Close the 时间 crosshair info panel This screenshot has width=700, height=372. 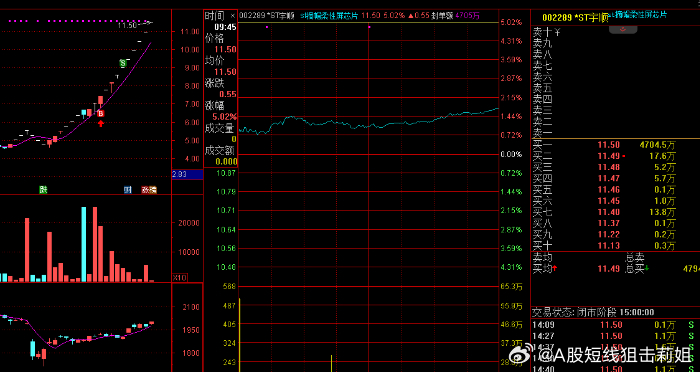[233, 16]
